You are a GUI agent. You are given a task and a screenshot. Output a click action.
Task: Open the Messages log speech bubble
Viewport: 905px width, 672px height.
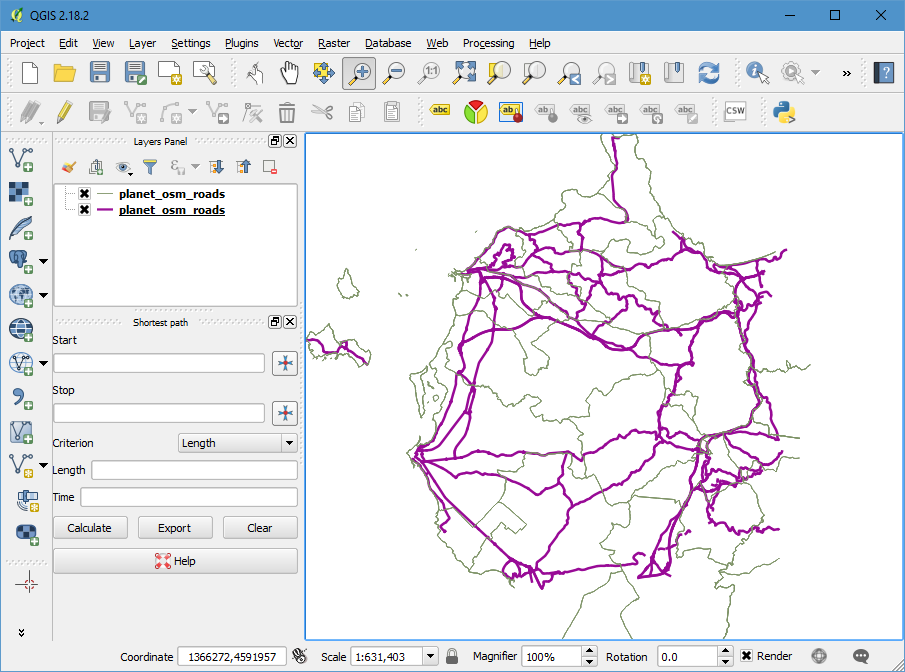pyautogui.click(x=861, y=656)
